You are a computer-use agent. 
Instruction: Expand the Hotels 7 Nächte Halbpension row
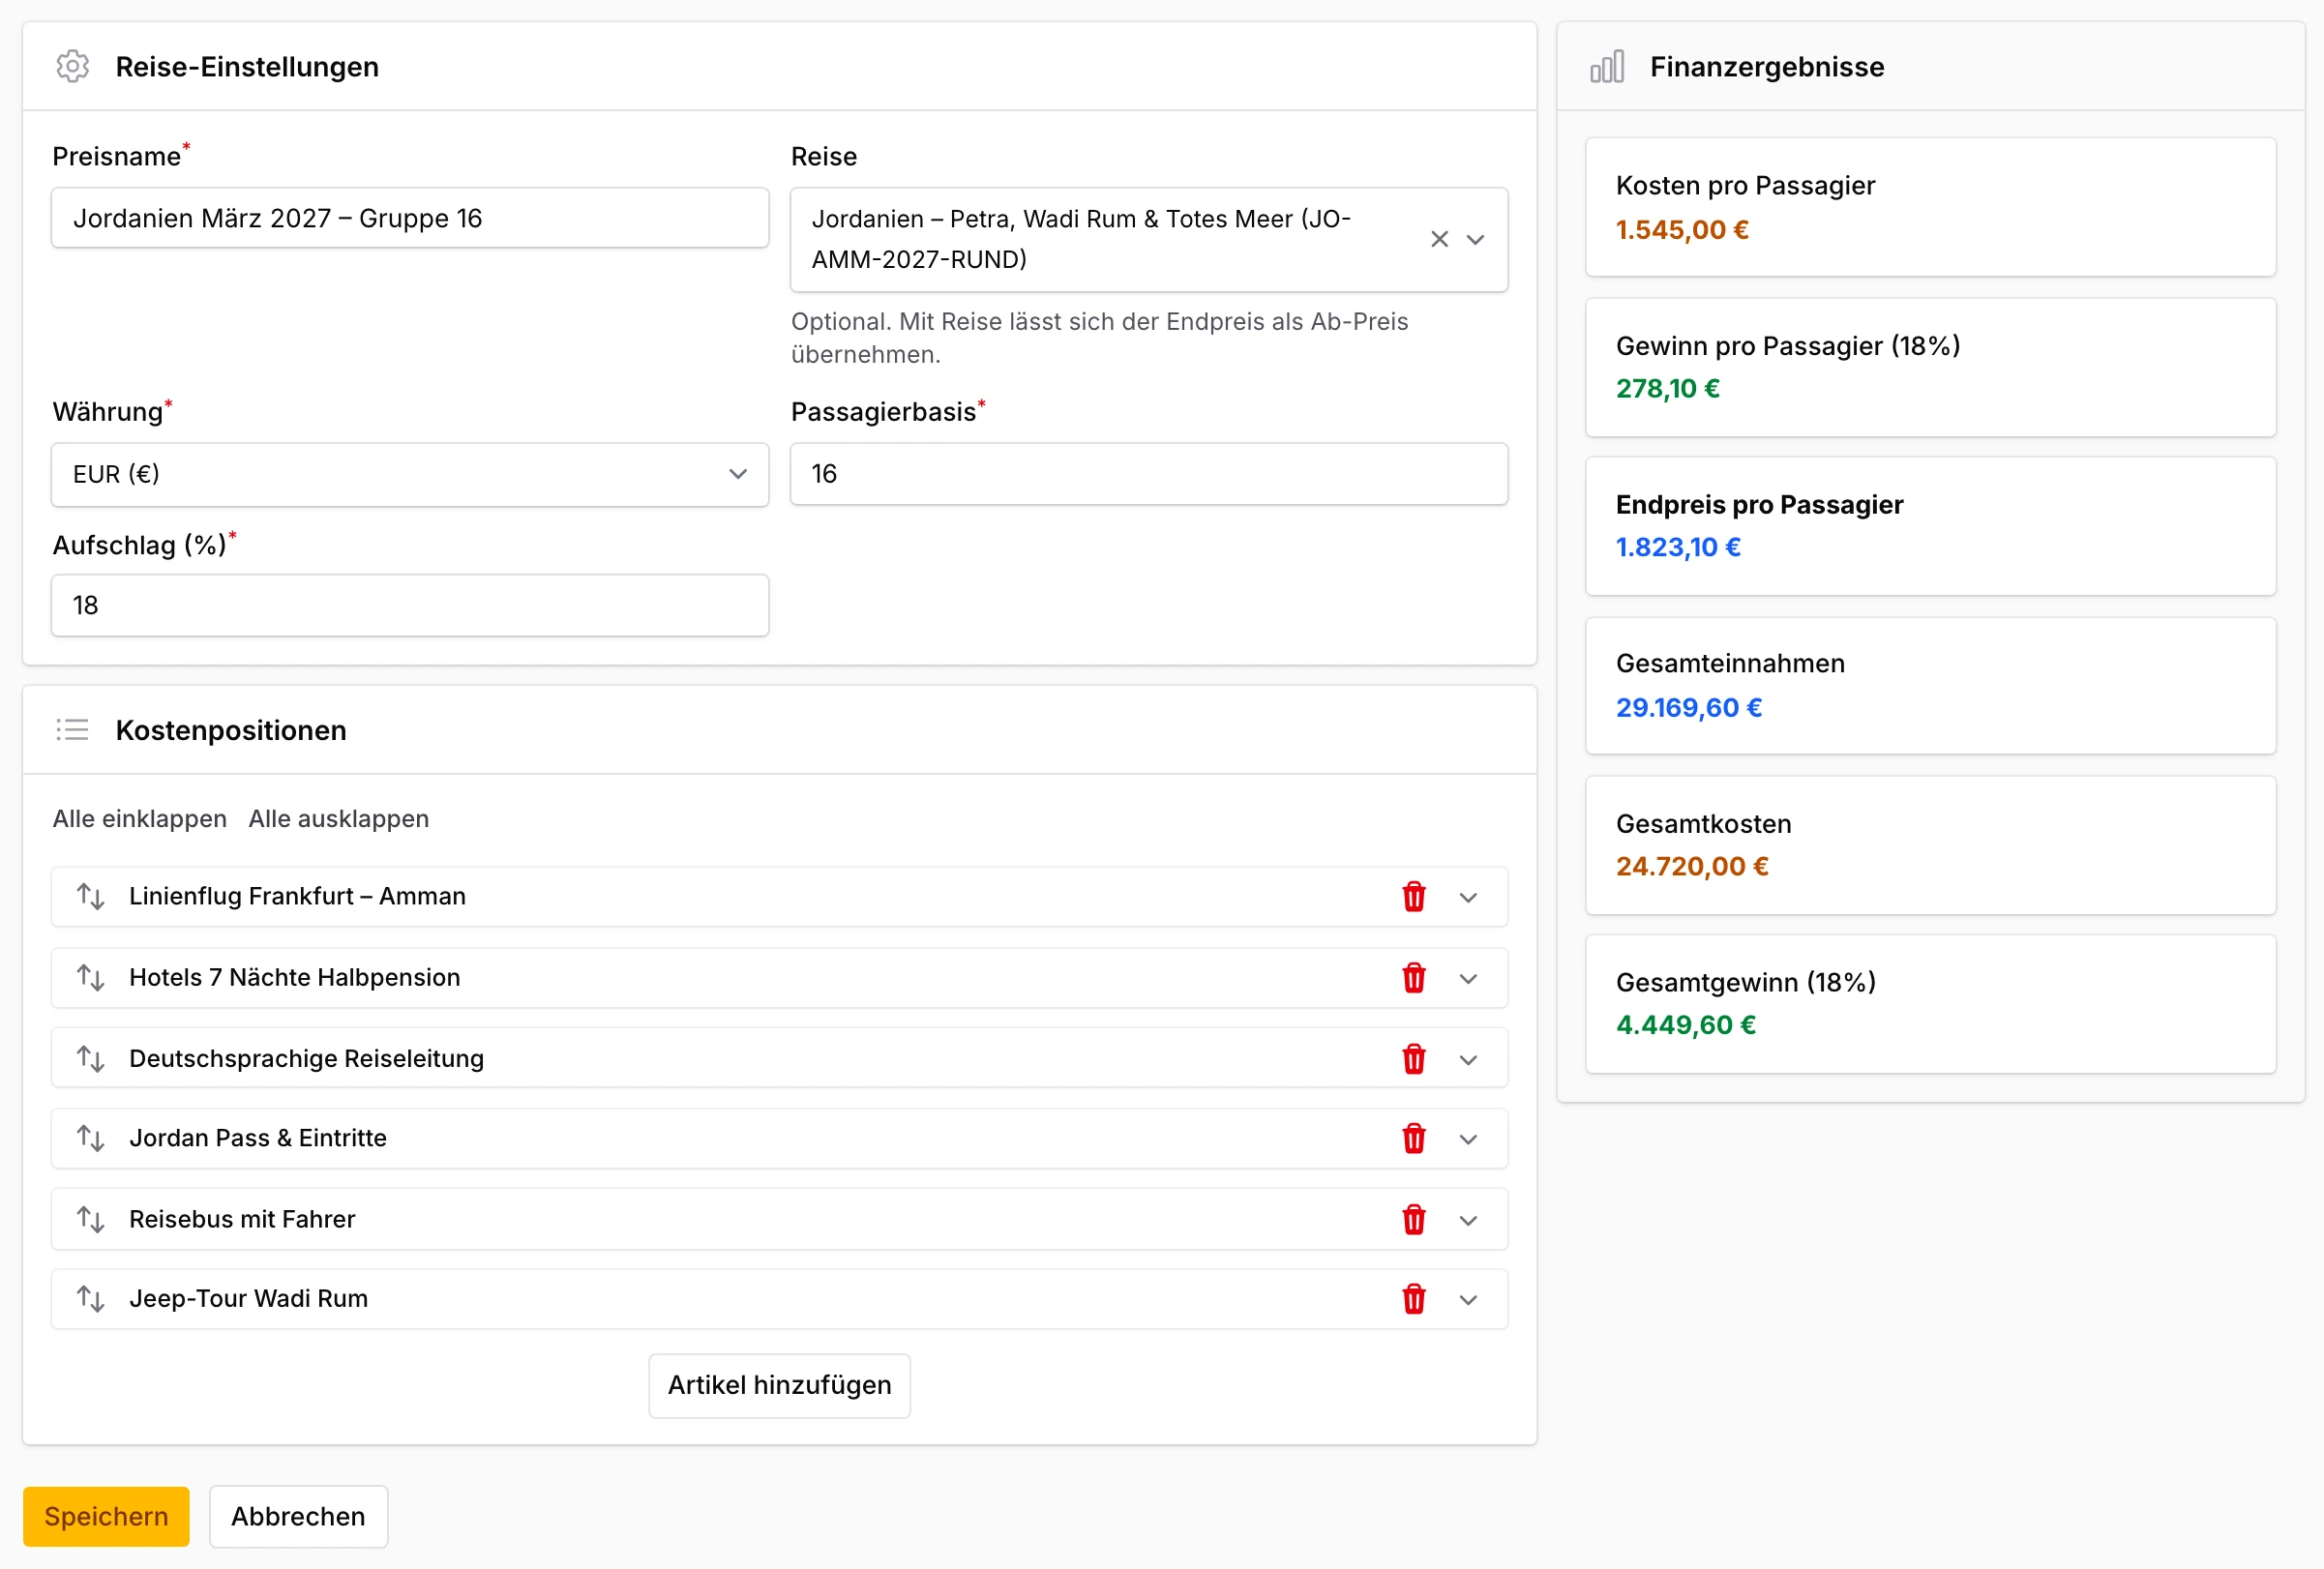click(x=1468, y=979)
